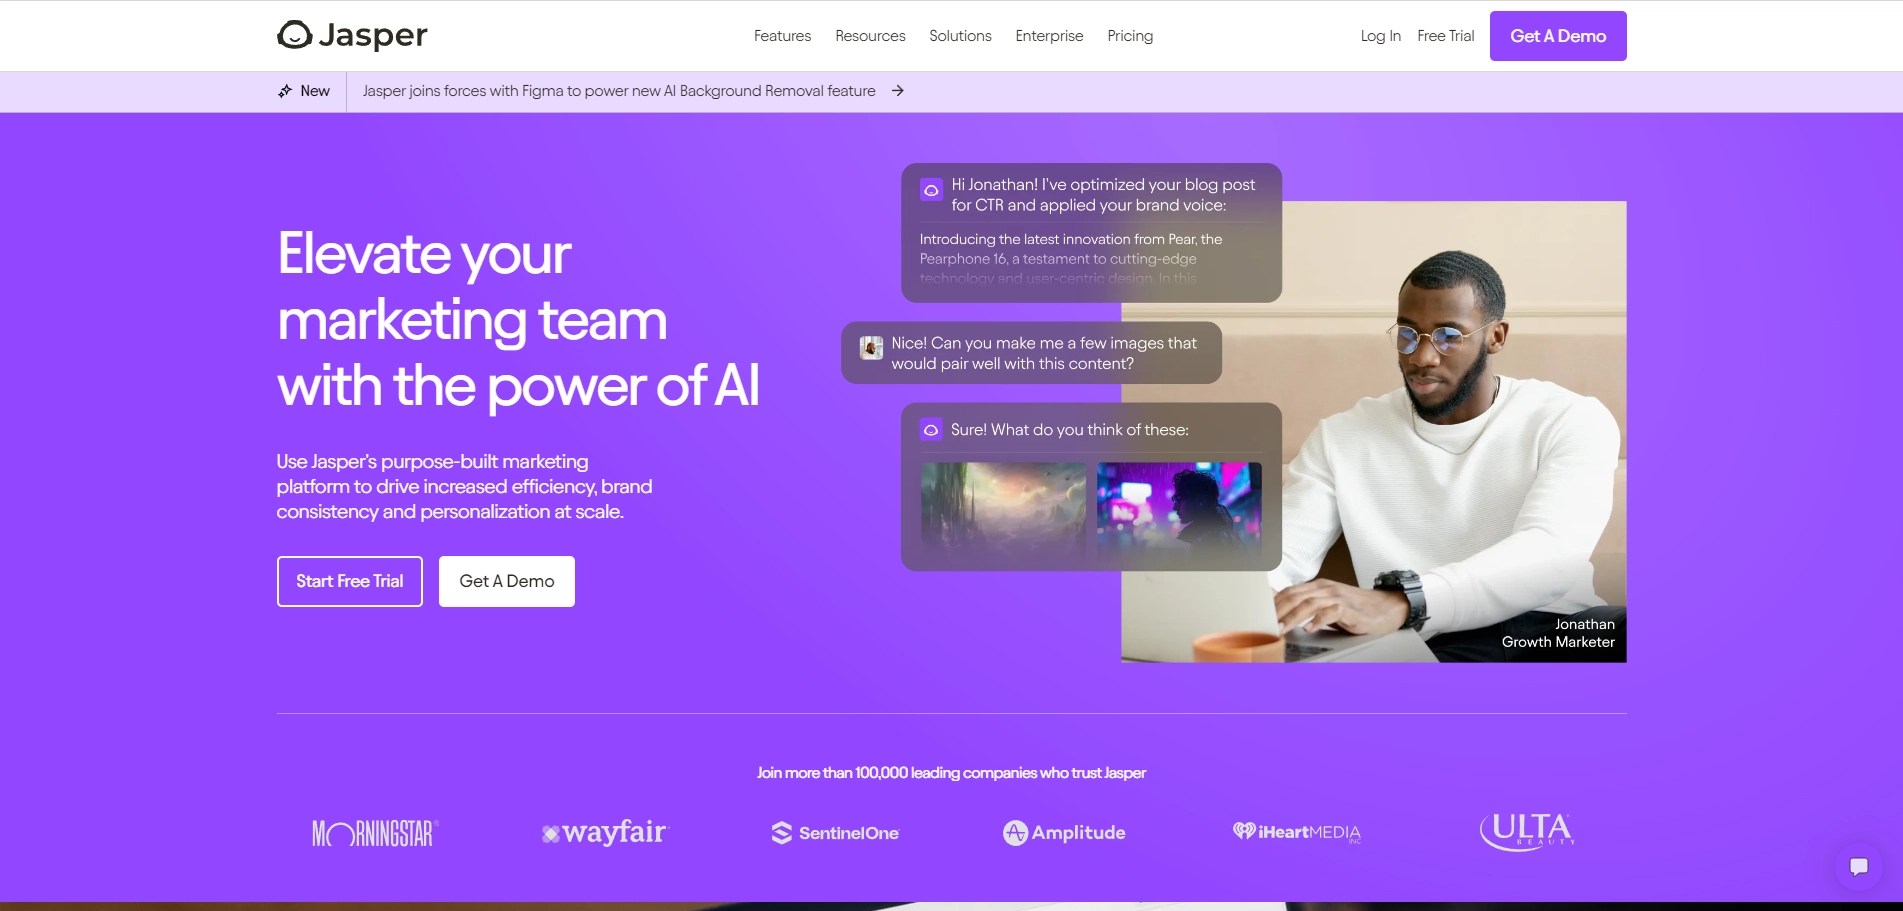1903x911 pixels.
Task: Open the Figma Background Removal announcement link
Action: [619, 91]
